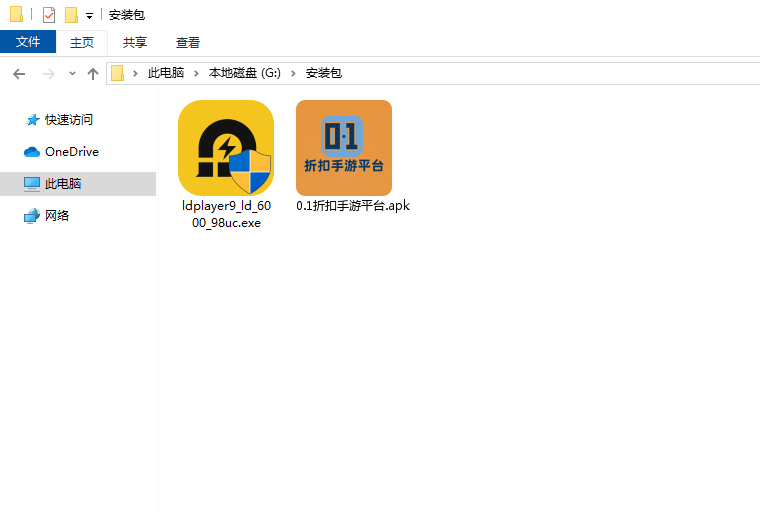Switch to the 查看 ribbon tab

pos(188,42)
